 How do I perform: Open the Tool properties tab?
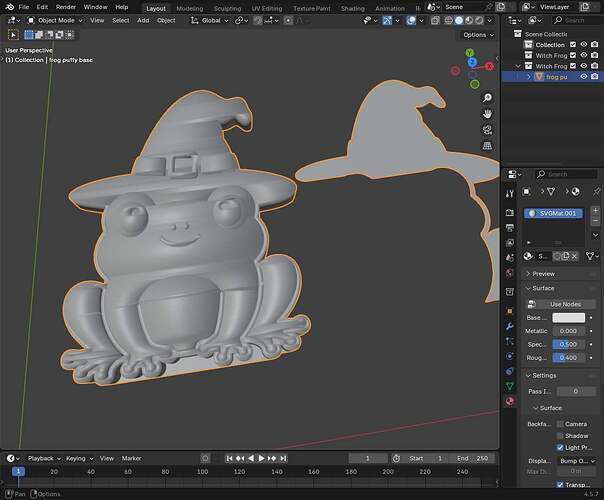point(510,193)
